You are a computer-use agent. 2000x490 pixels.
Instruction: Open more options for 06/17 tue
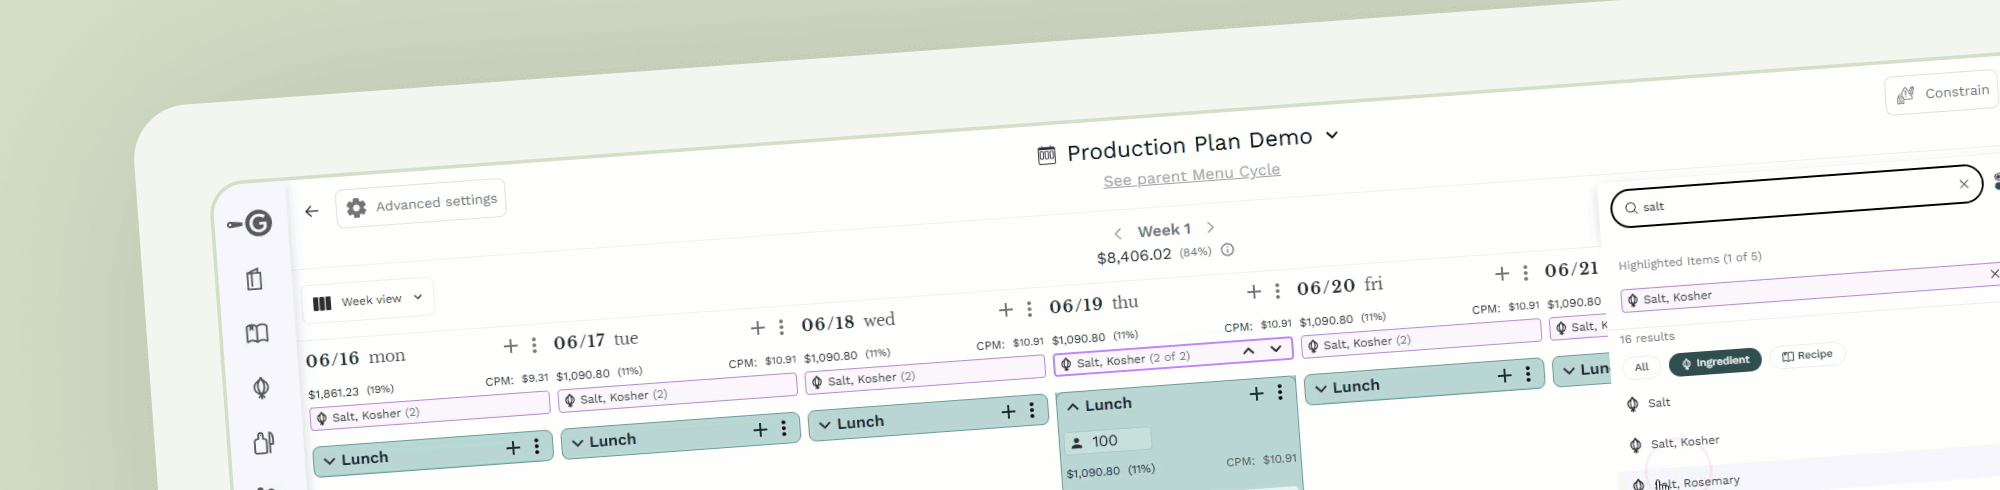(x=781, y=326)
